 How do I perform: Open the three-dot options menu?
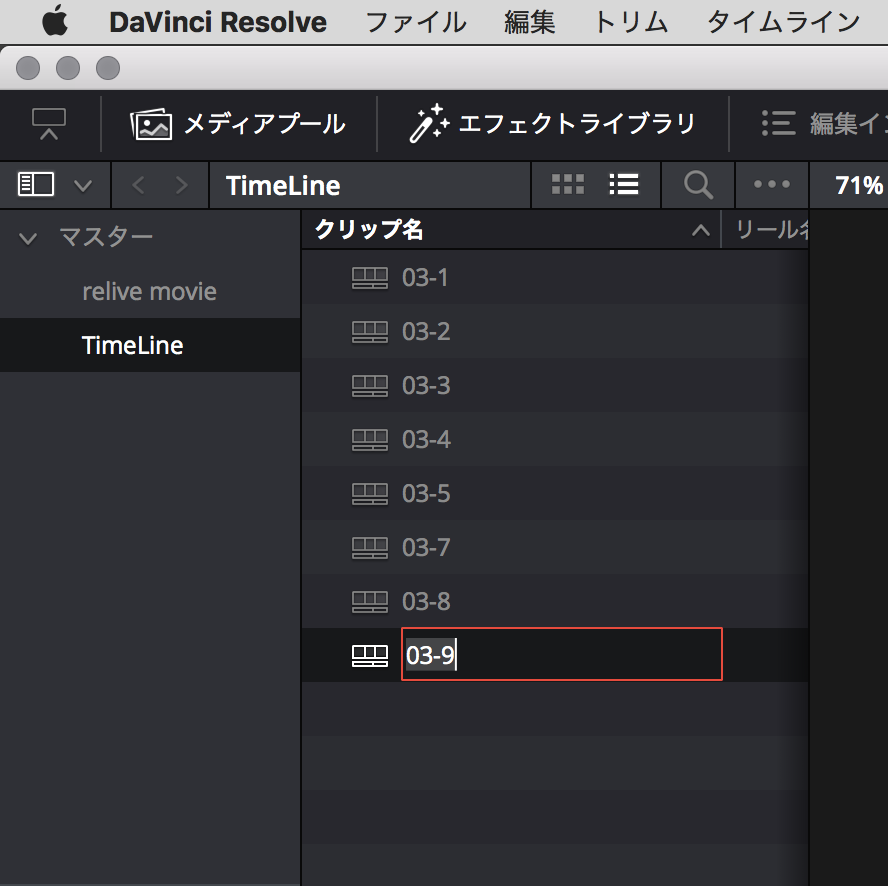[x=771, y=184]
